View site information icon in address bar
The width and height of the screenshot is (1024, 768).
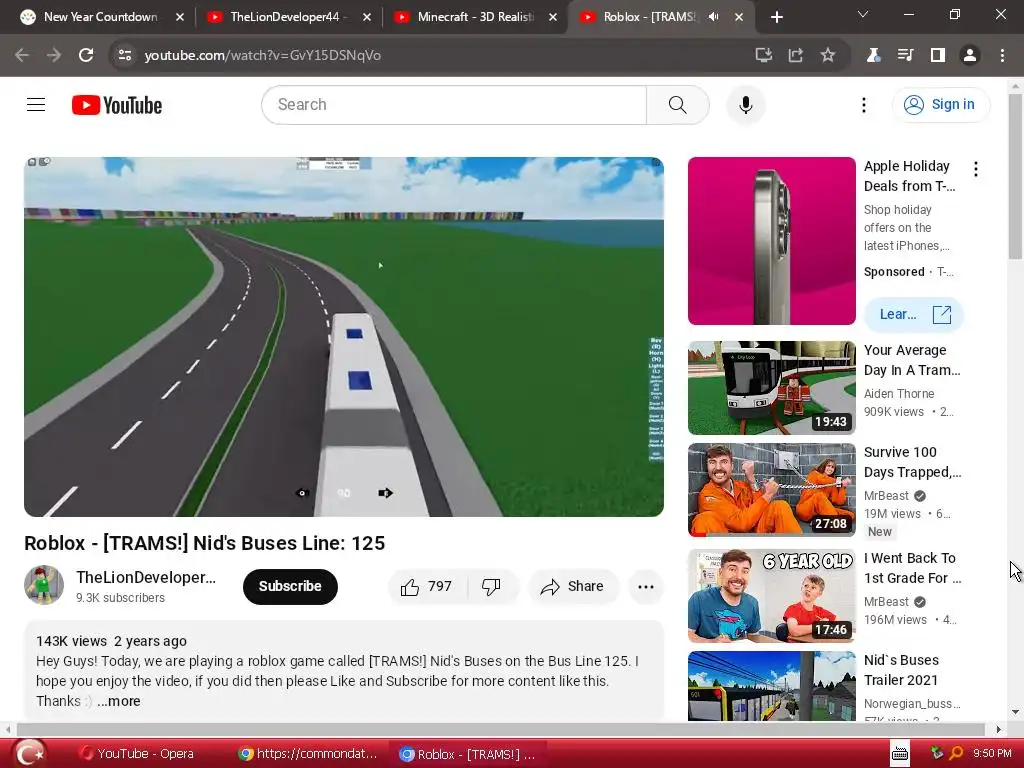(x=124, y=55)
